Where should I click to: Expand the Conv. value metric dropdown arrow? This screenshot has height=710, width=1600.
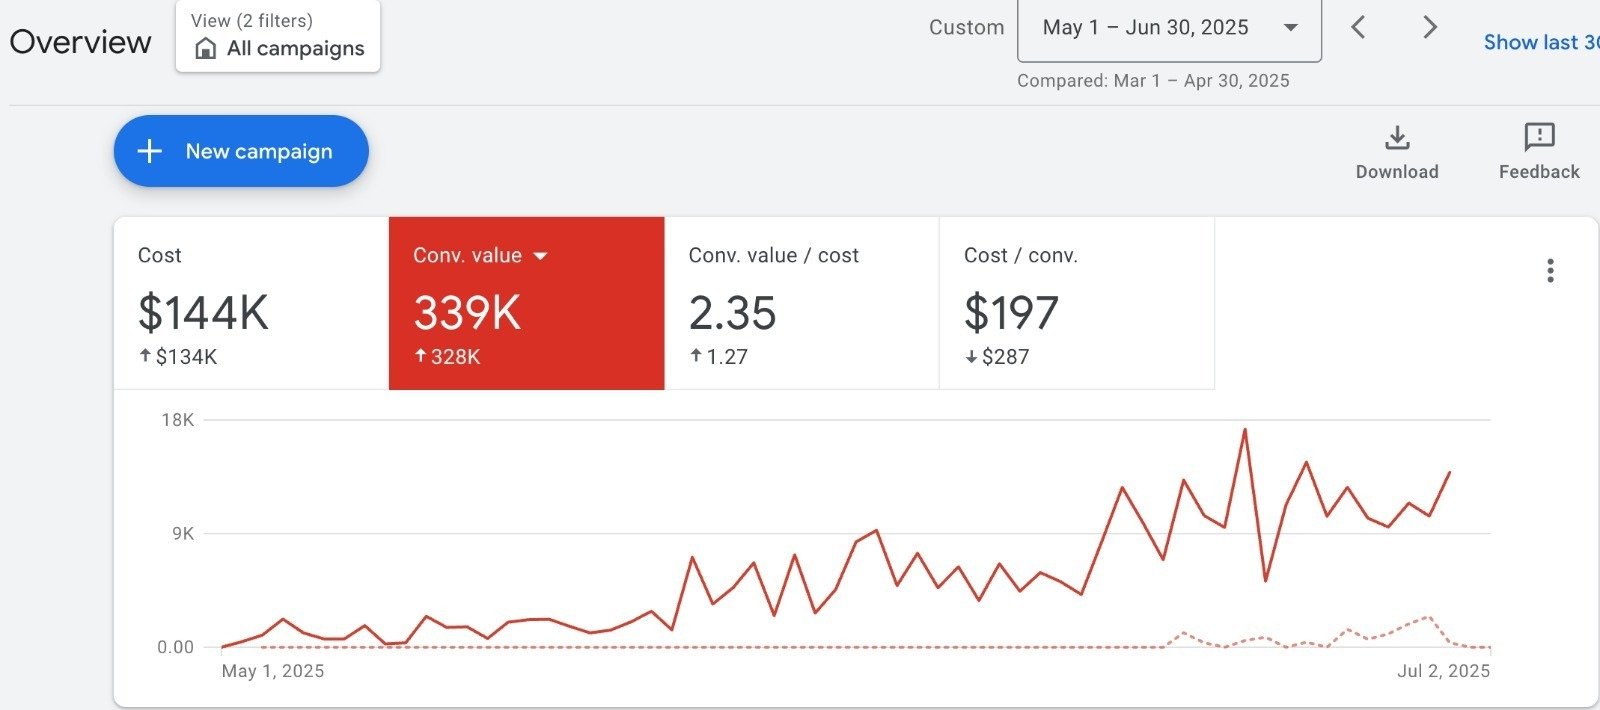coord(541,256)
